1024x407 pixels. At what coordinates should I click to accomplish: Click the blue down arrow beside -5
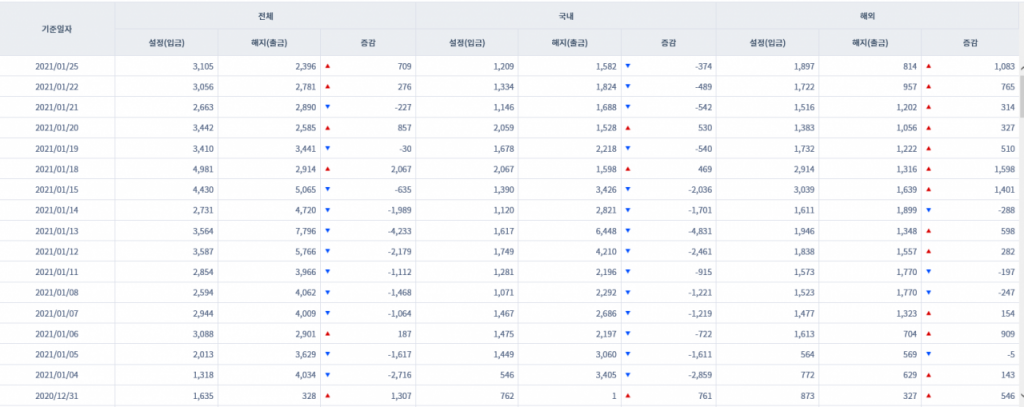(x=928, y=356)
